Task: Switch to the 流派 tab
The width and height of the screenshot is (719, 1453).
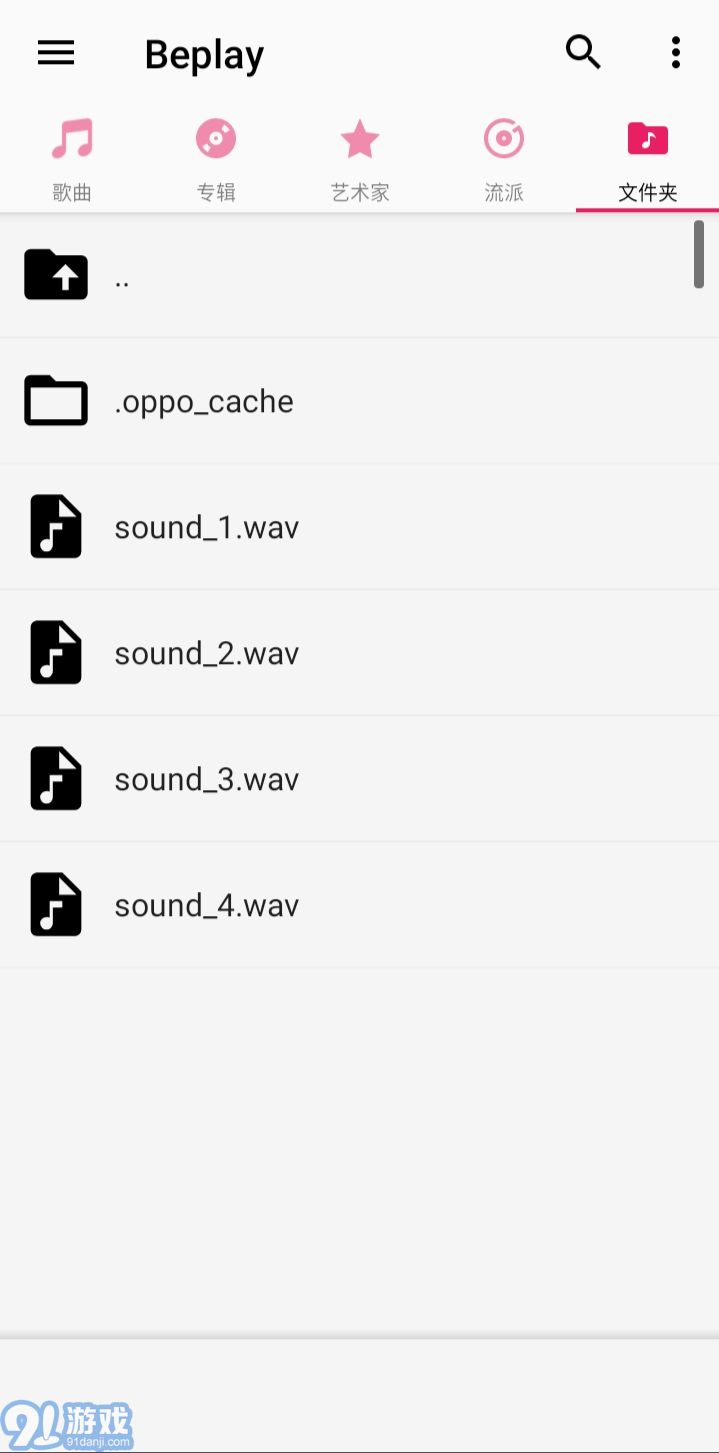Action: [x=503, y=160]
